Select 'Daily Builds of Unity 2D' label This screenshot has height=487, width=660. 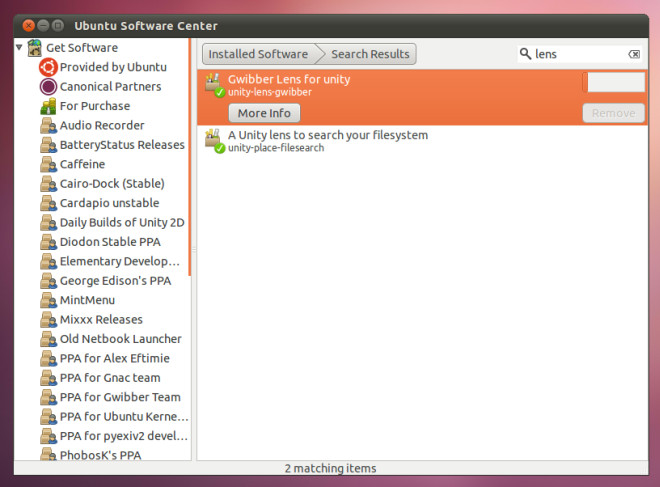[x=122, y=222]
